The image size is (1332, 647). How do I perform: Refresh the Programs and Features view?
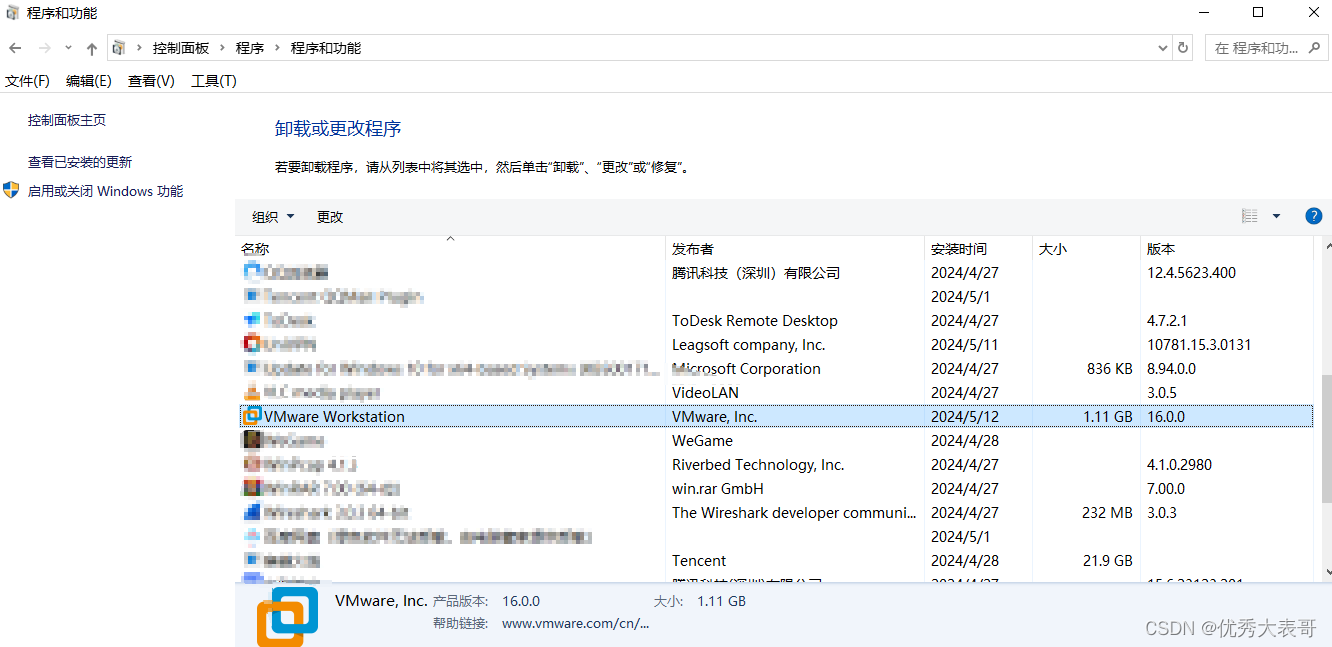1184,47
